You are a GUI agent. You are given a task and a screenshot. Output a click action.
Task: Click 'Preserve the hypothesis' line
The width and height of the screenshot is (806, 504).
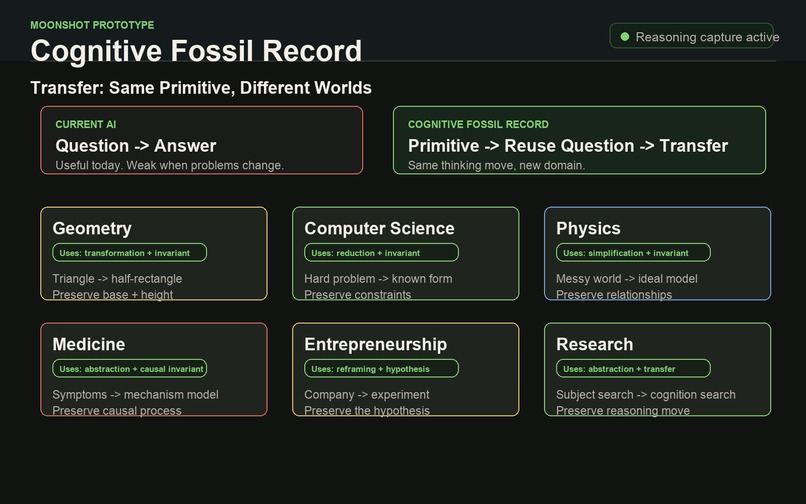367,410
